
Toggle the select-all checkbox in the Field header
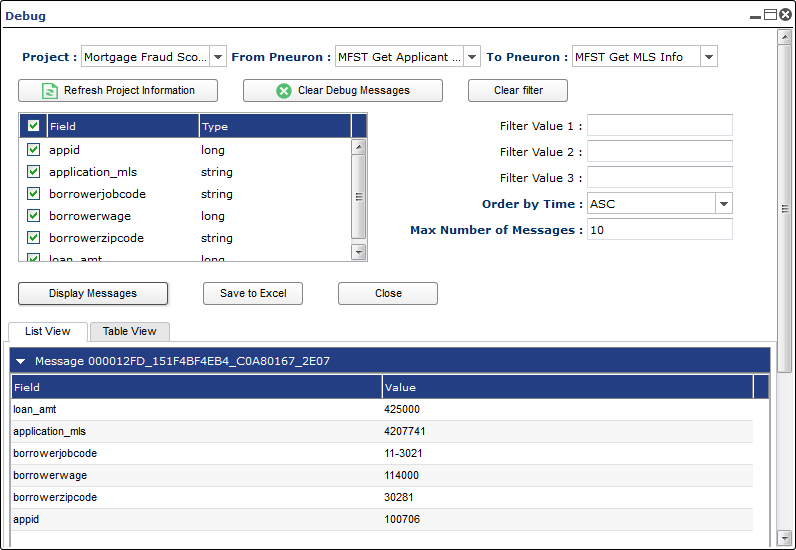[34, 125]
